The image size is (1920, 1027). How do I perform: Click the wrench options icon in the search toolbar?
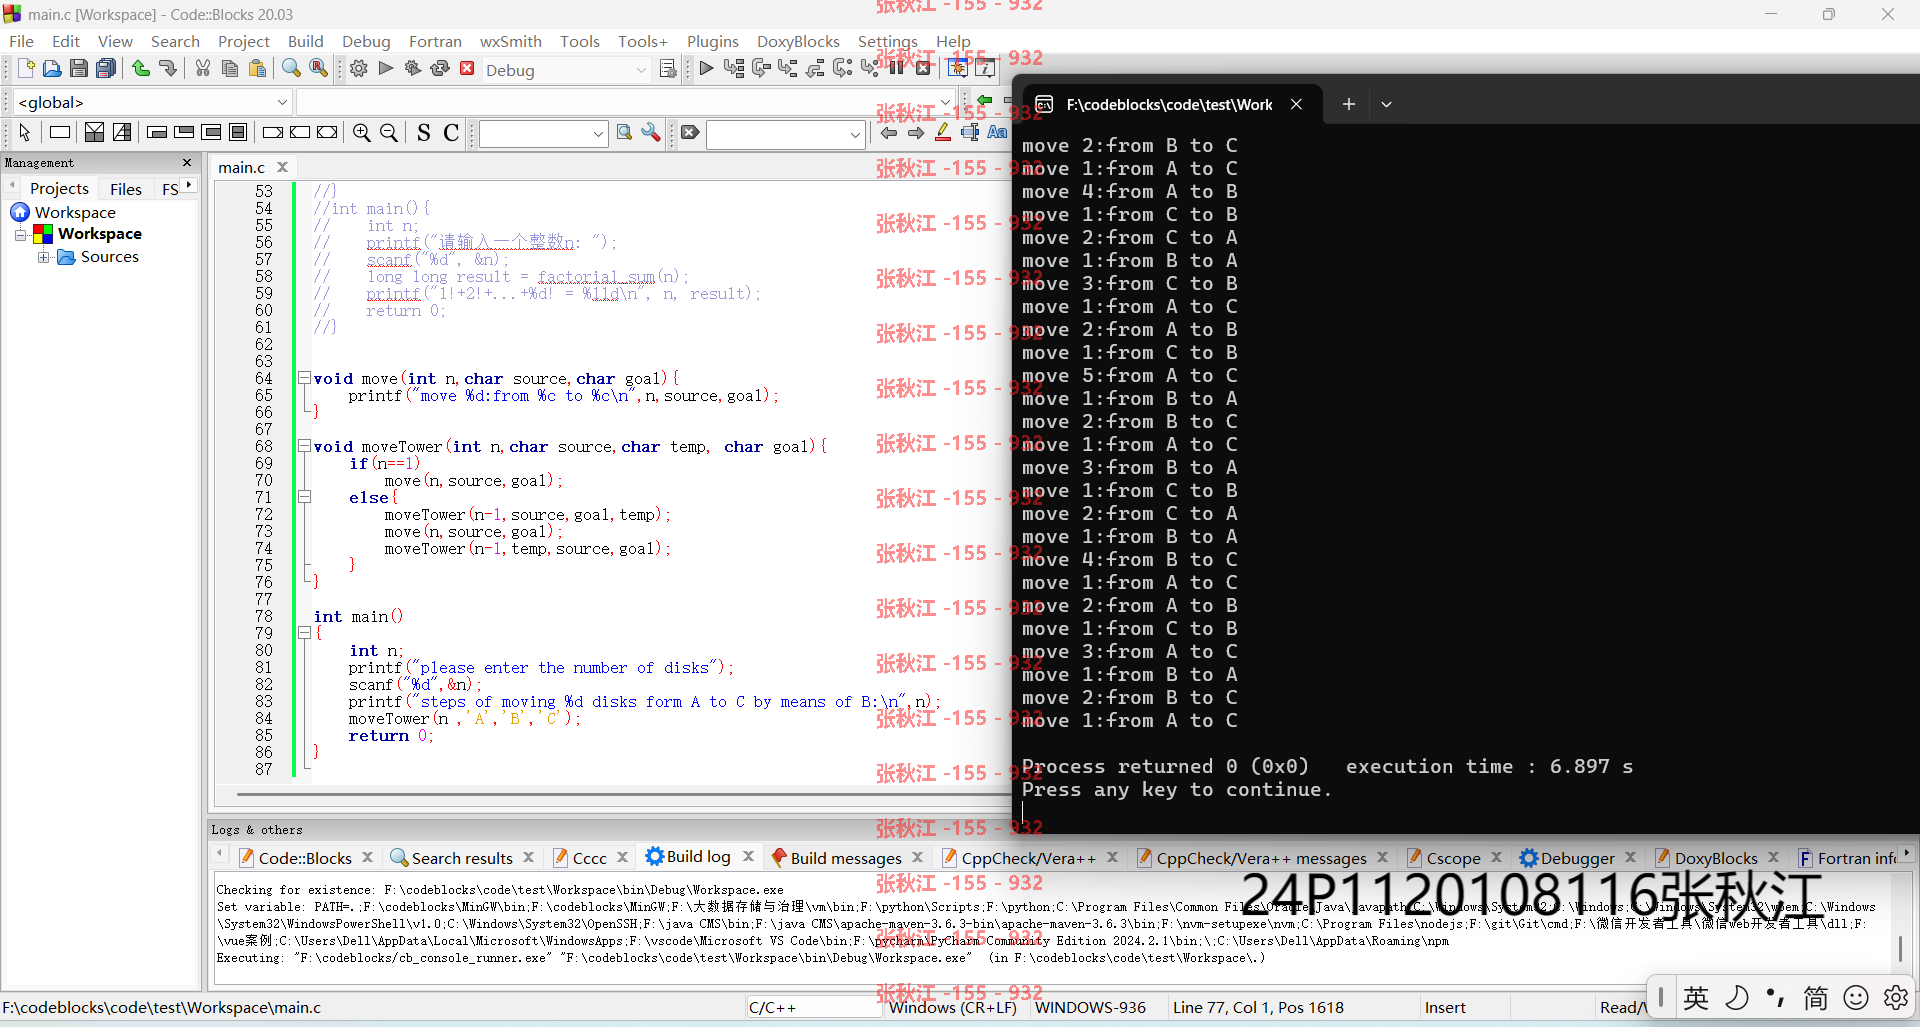tap(651, 133)
